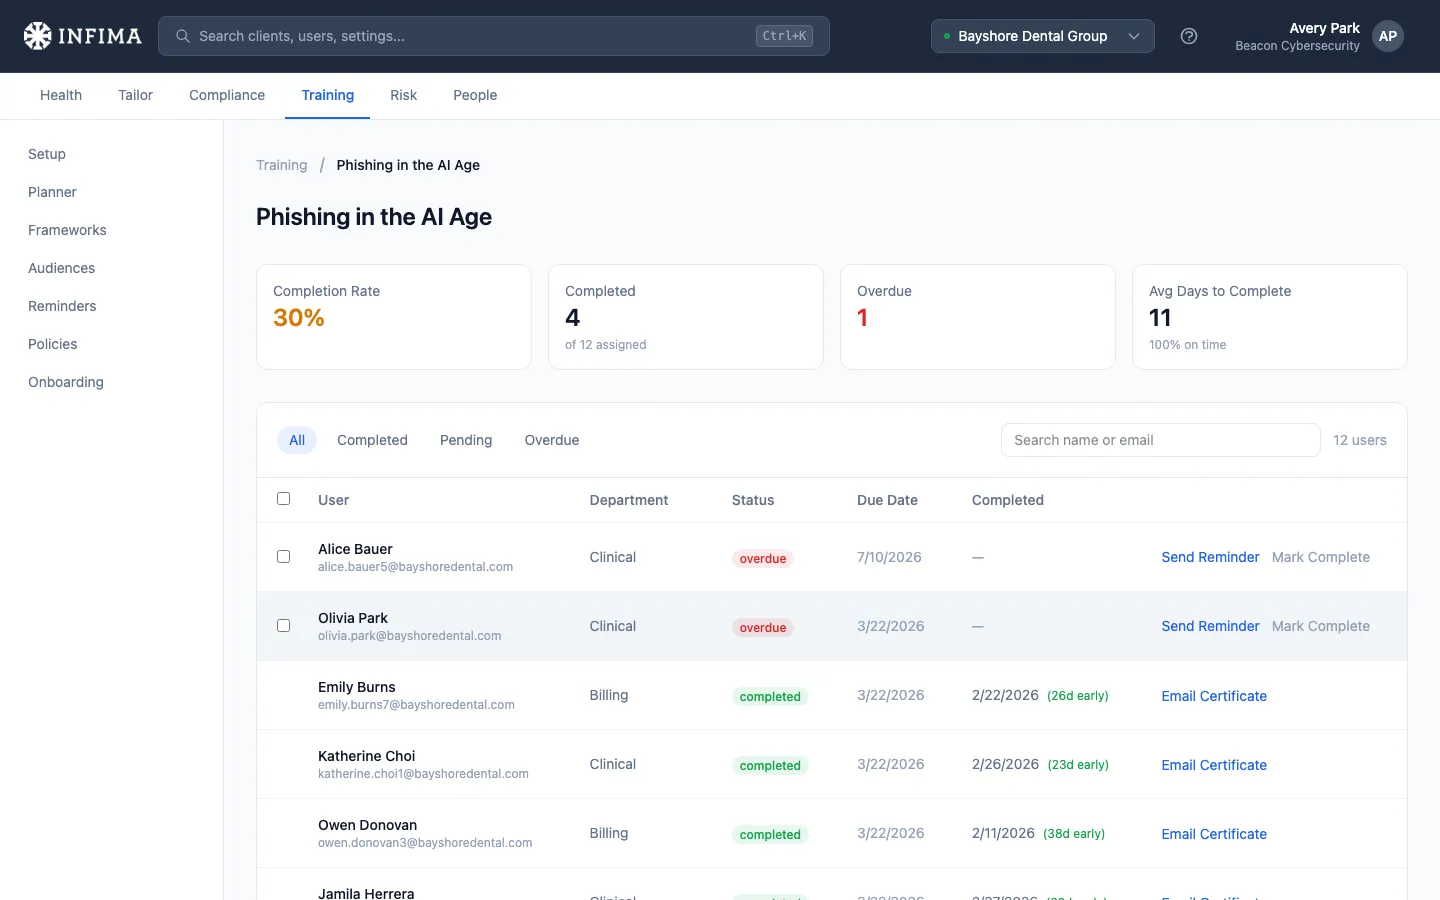Click the Overdue count card
Image resolution: width=1440 pixels, height=900 pixels.
978,317
